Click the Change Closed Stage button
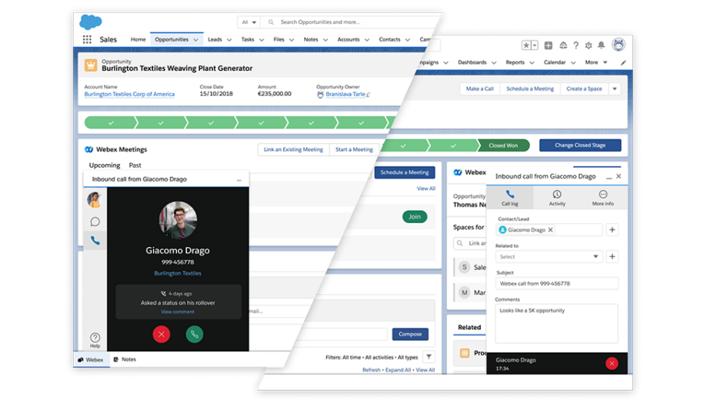 pyautogui.click(x=580, y=145)
